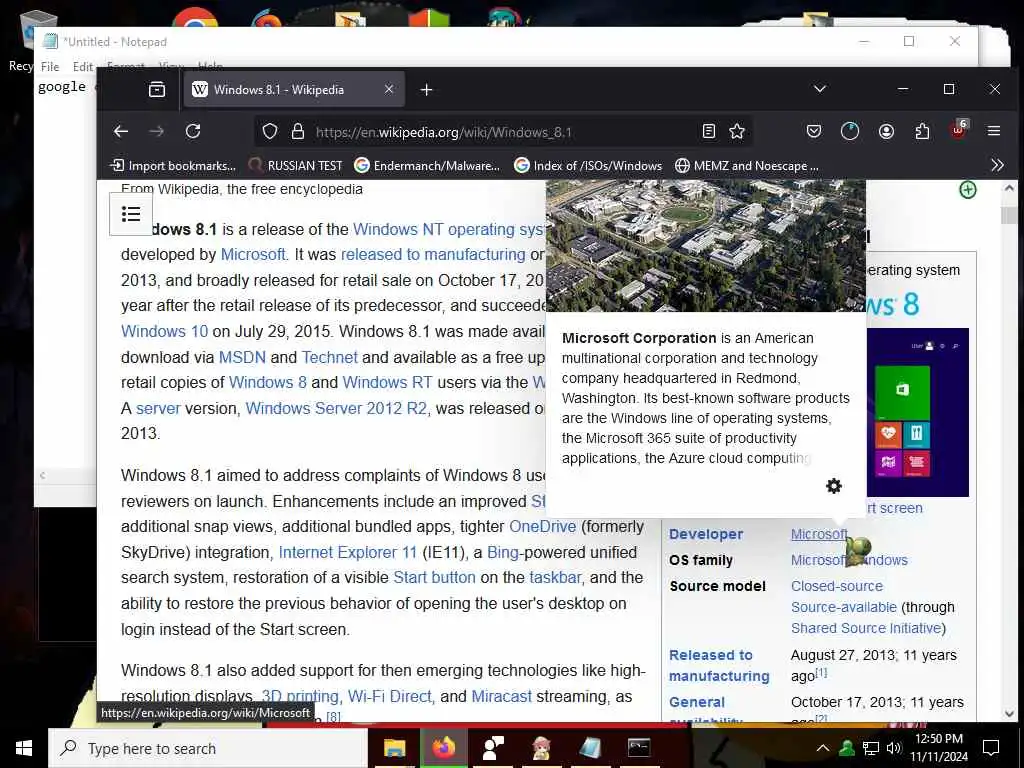This screenshot has height=768, width=1024.
Task: Open Firefox View recent browsing icon
Action: 157,89
